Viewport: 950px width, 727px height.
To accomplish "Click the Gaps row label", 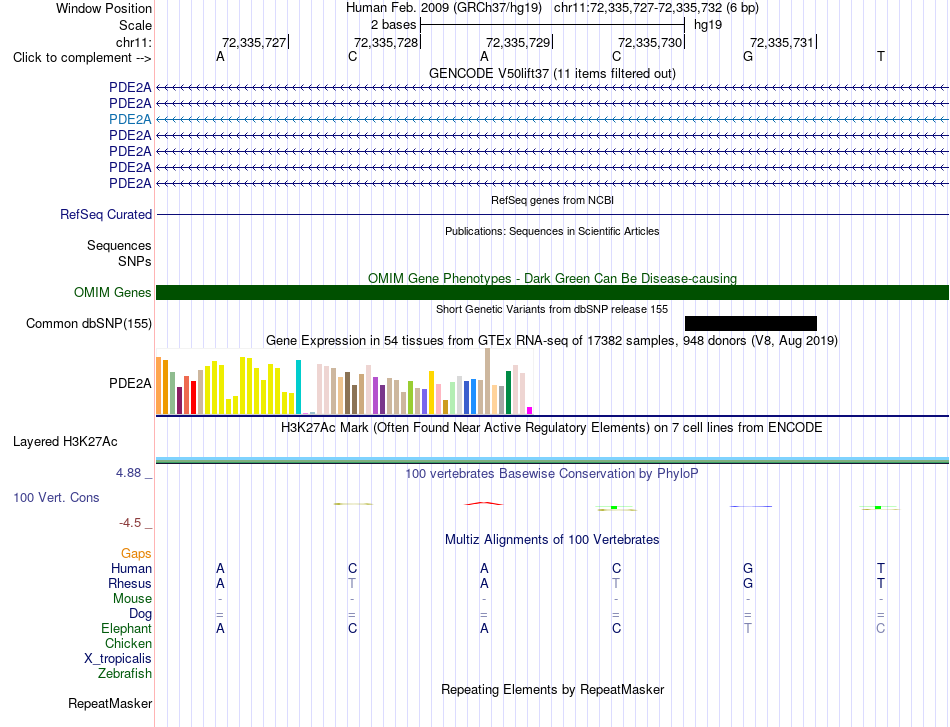I will pyautogui.click(x=136, y=553).
